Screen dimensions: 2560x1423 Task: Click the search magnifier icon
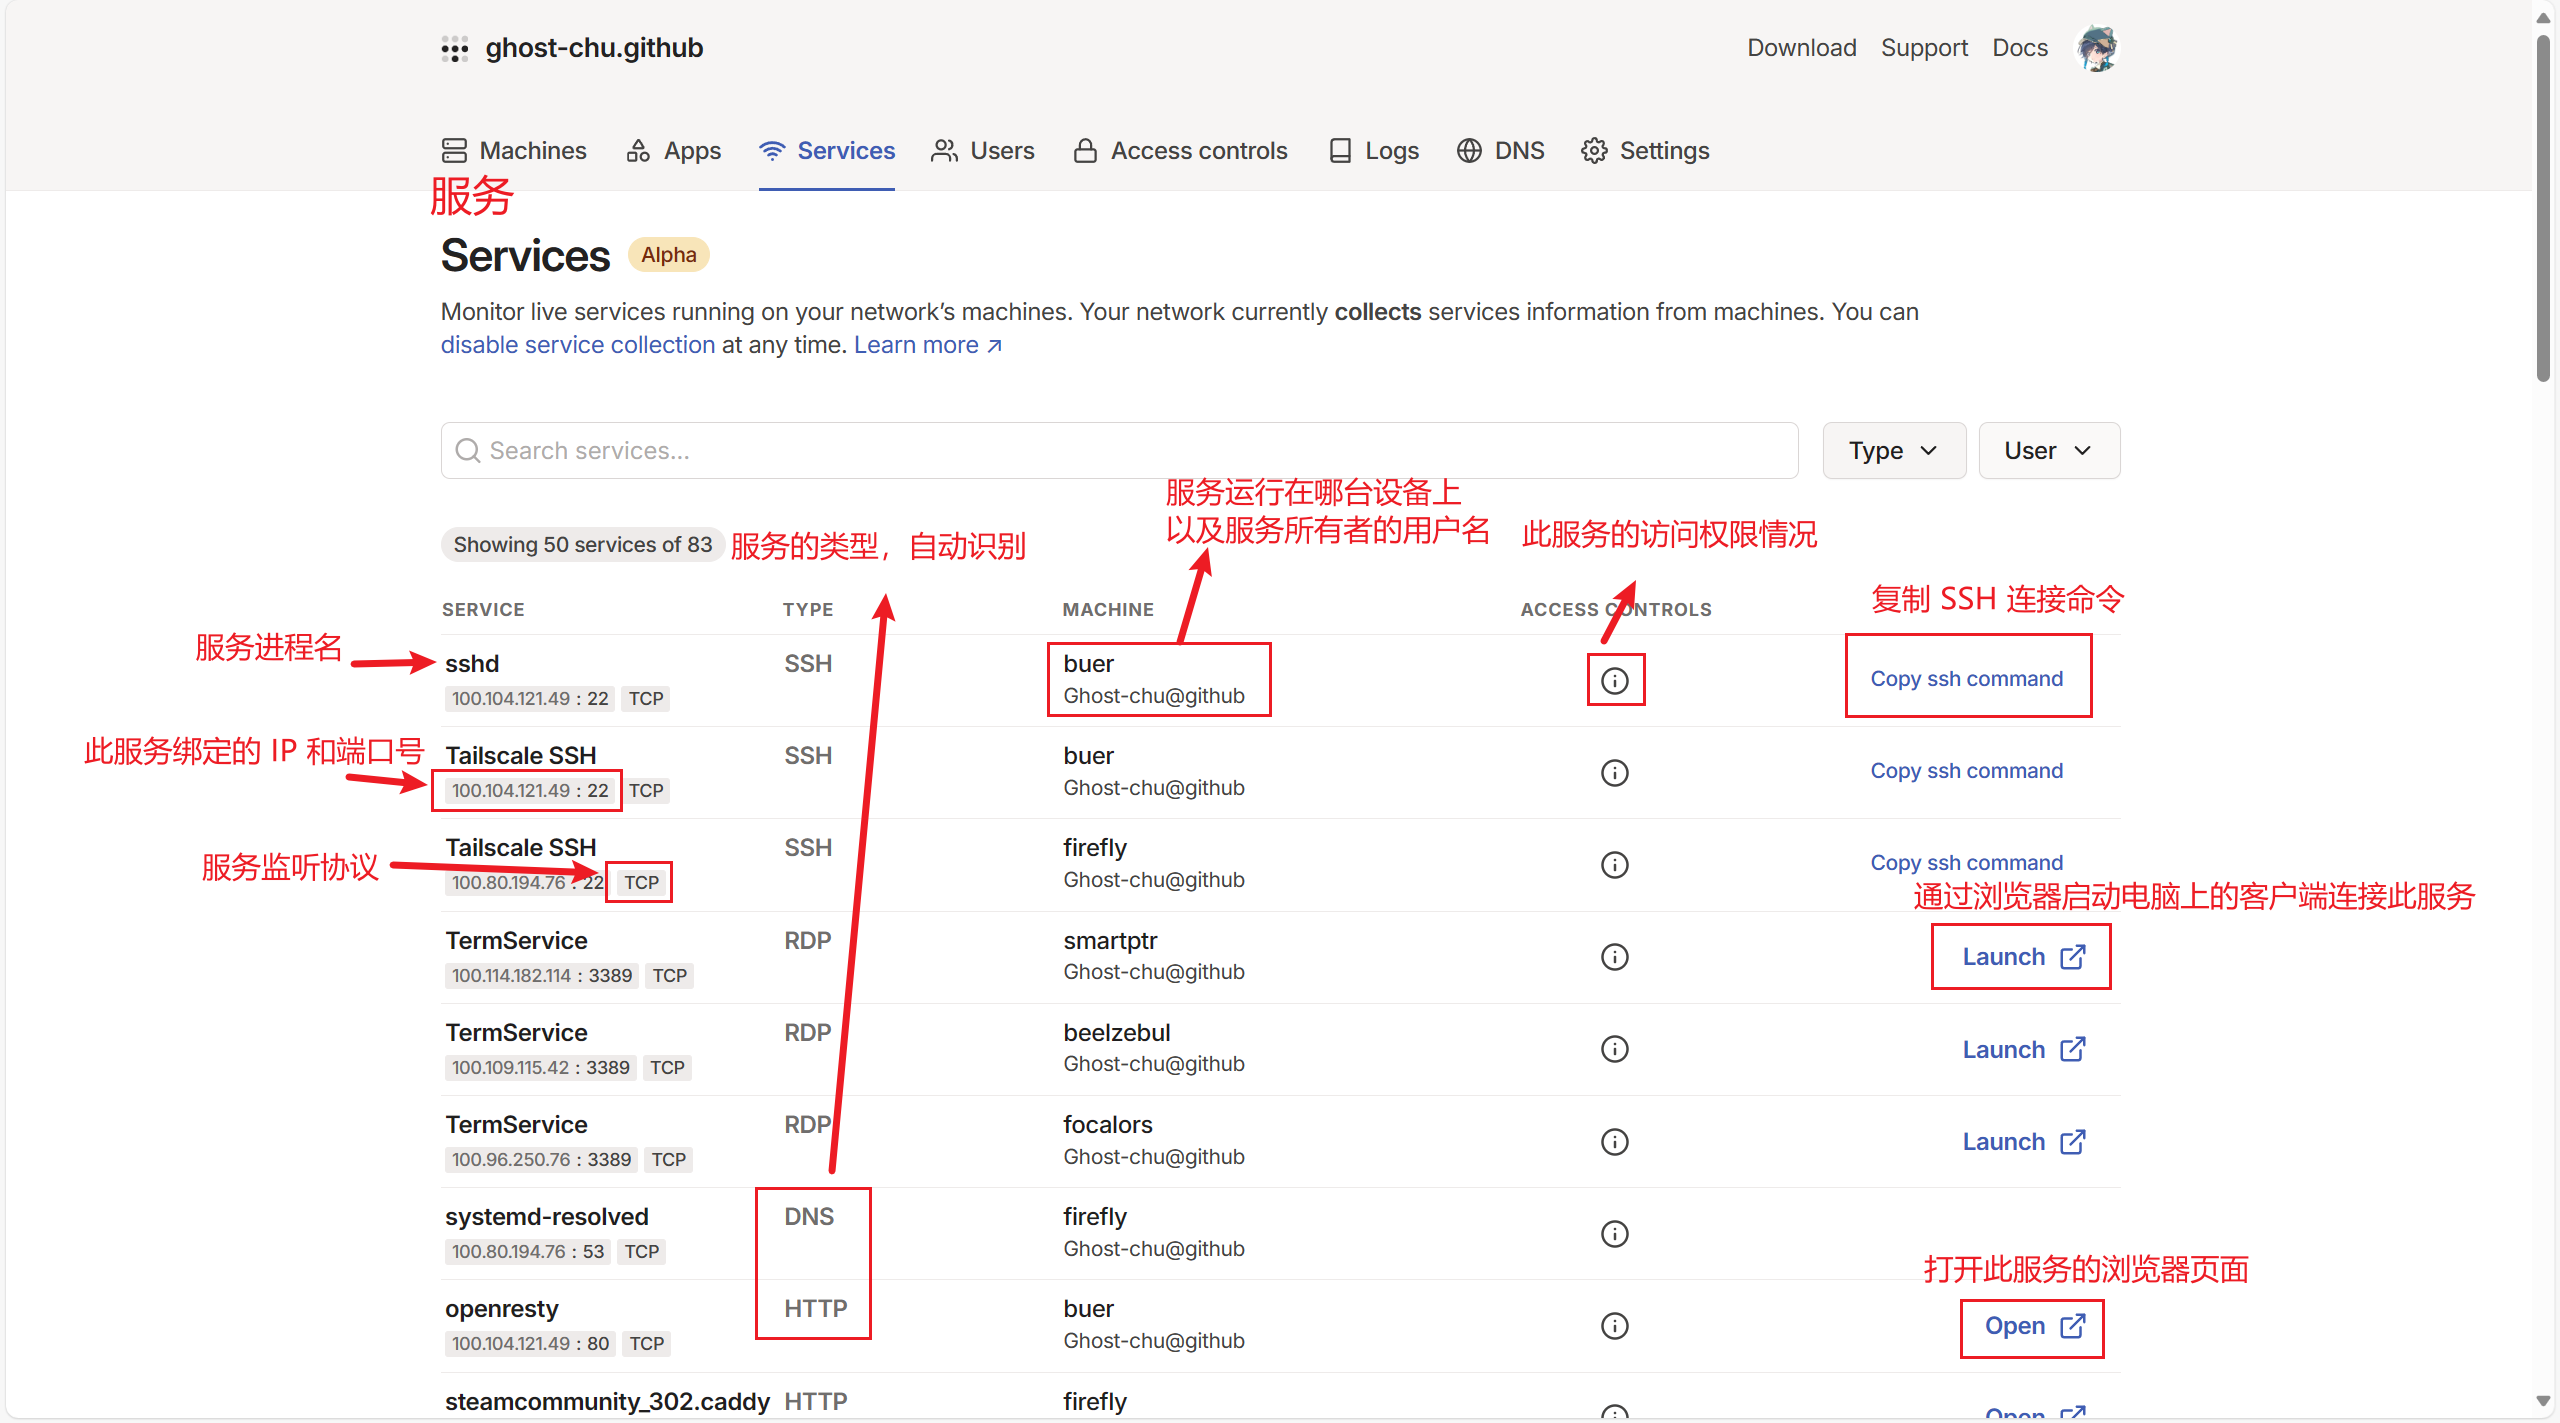tap(467, 451)
